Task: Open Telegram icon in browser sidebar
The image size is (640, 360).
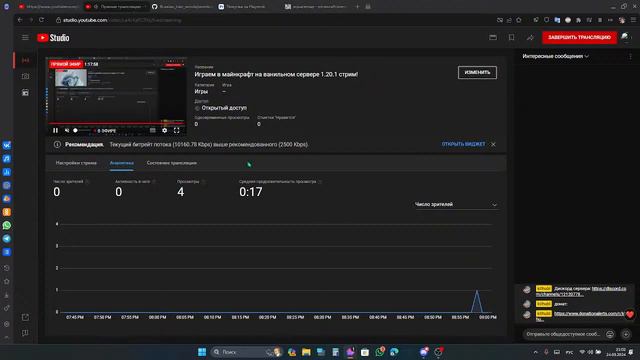Action: (7, 239)
